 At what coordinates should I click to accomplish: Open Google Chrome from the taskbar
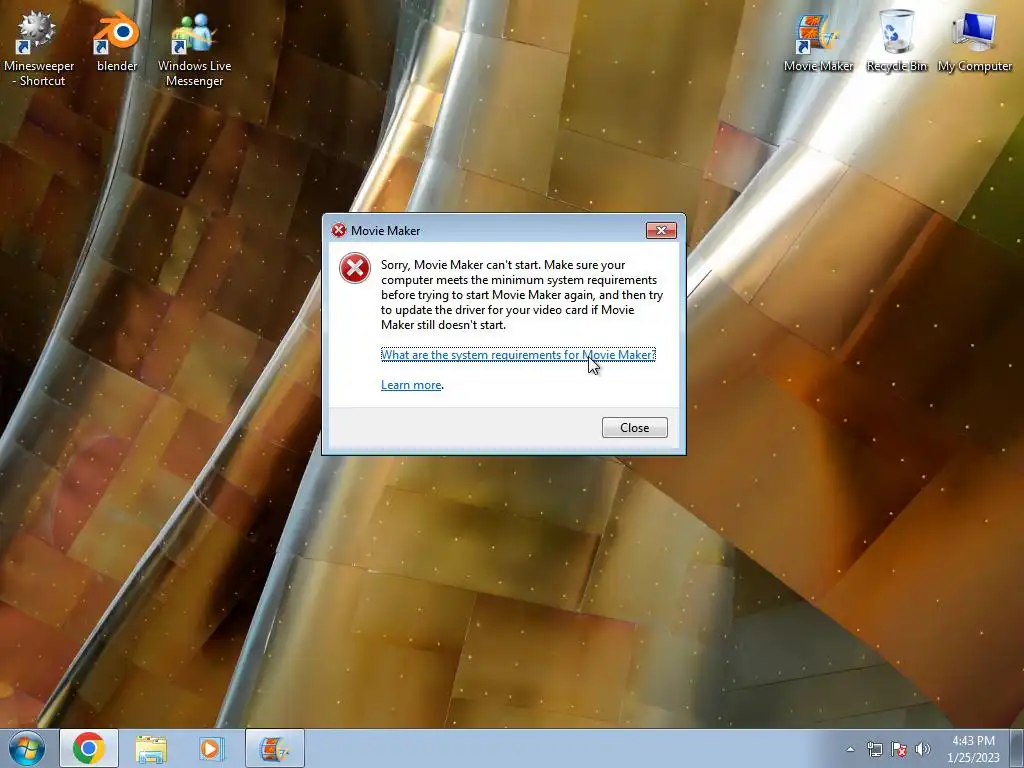89,748
